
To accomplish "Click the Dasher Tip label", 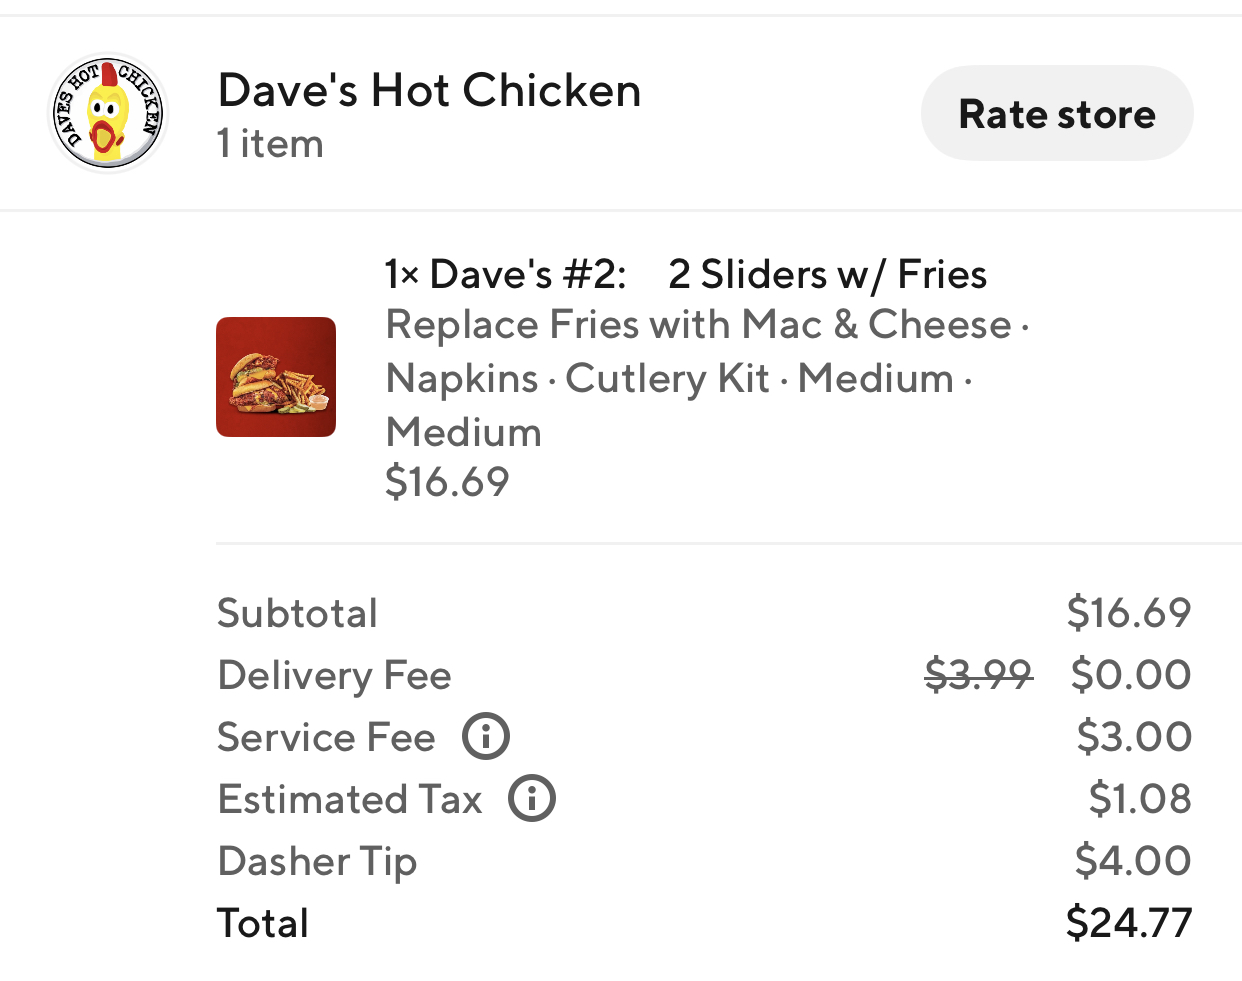I will [317, 862].
